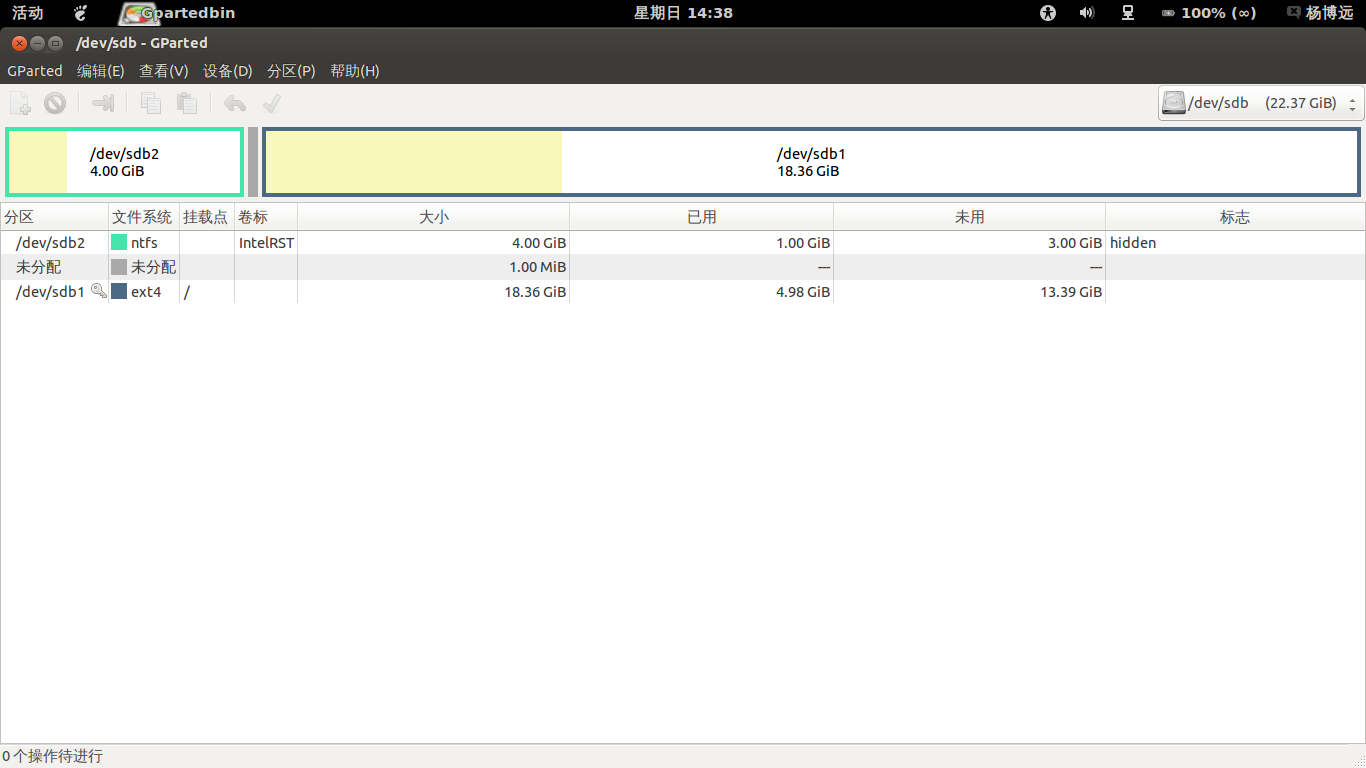Click the accessibility icon in top panel
The image size is (1366, 768).
click(x=1048, y=13)
